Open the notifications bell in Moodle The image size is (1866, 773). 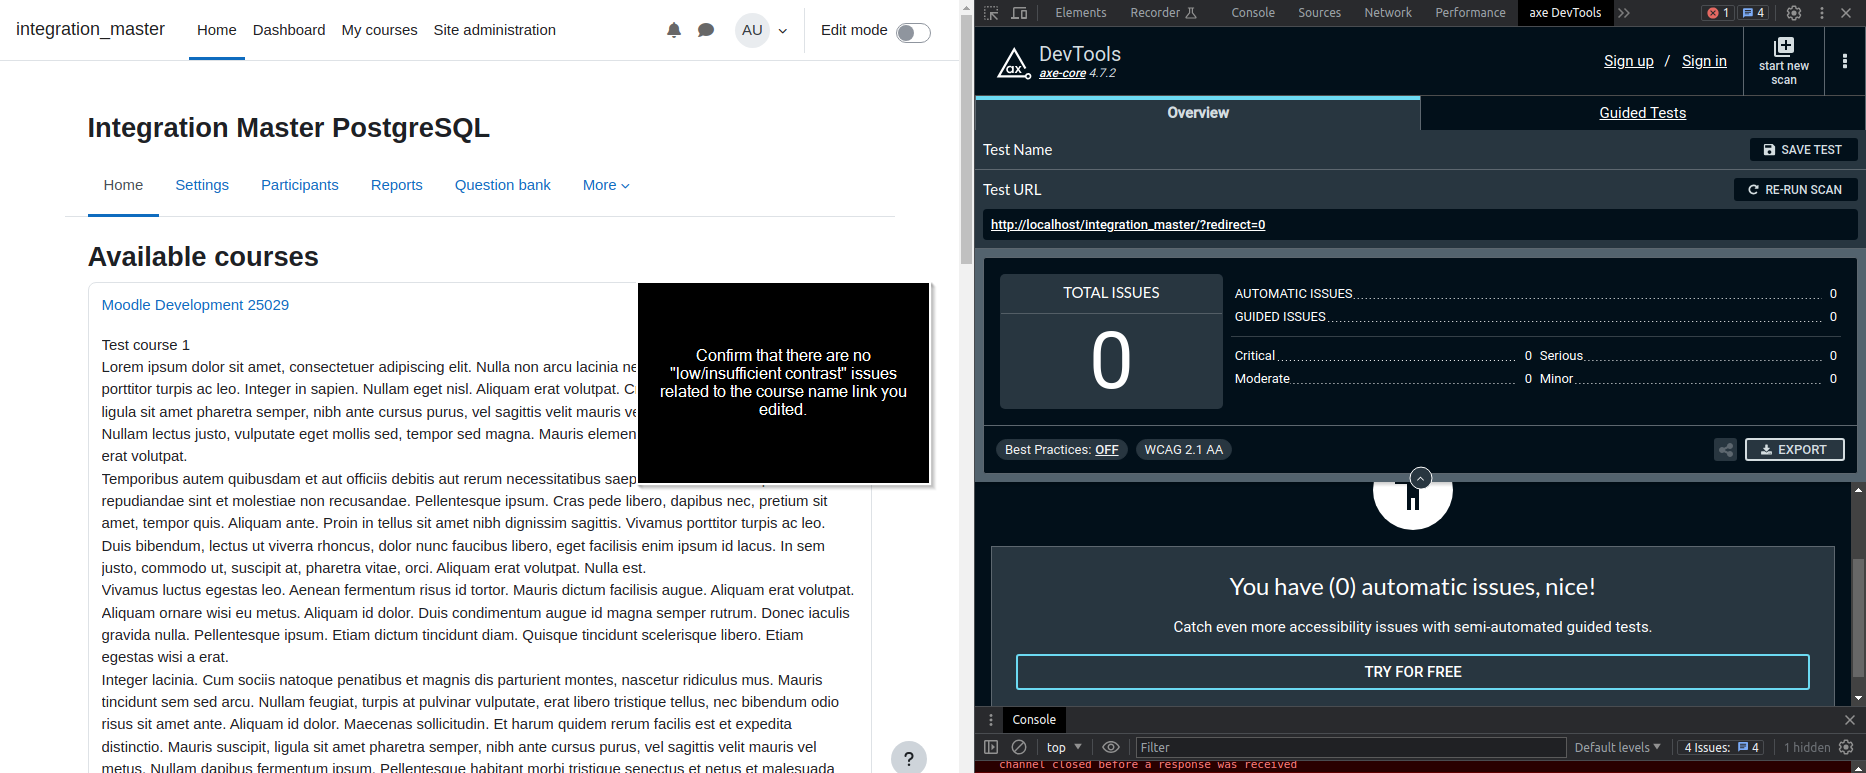pos(674,30)
